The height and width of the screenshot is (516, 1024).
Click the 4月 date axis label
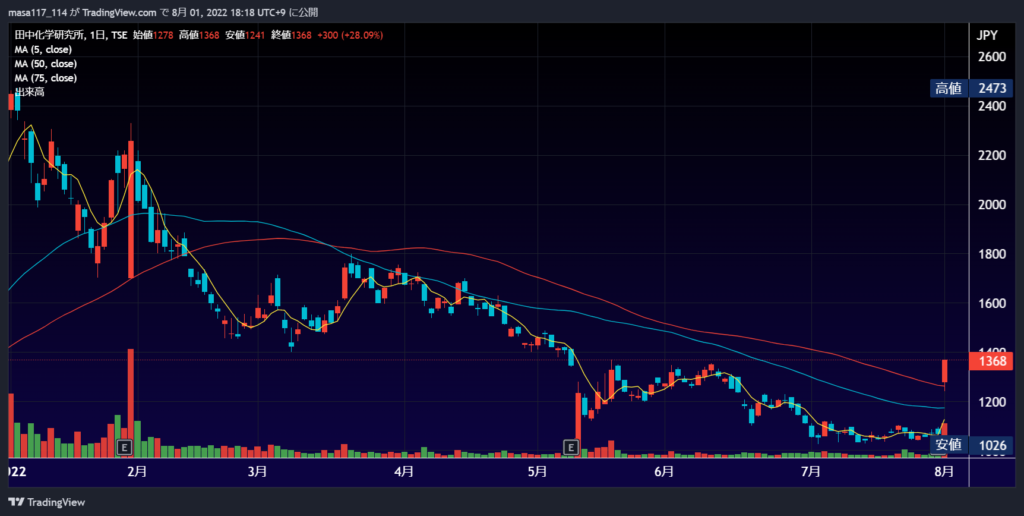coord(404,471)
